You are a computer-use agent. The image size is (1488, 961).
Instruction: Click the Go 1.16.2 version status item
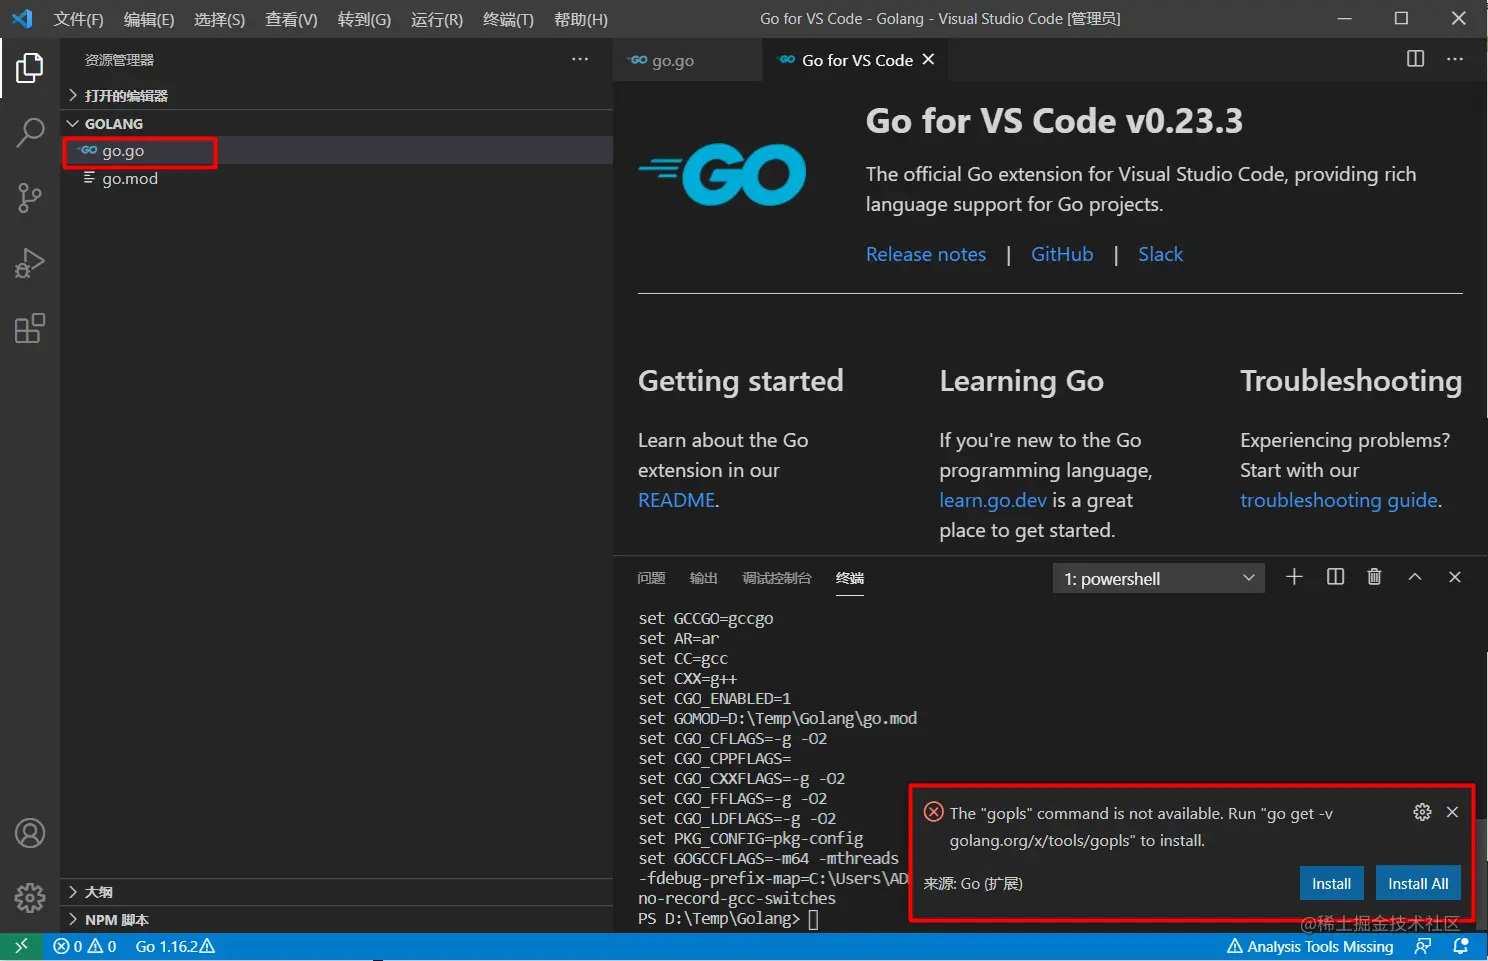pos(175,946)
